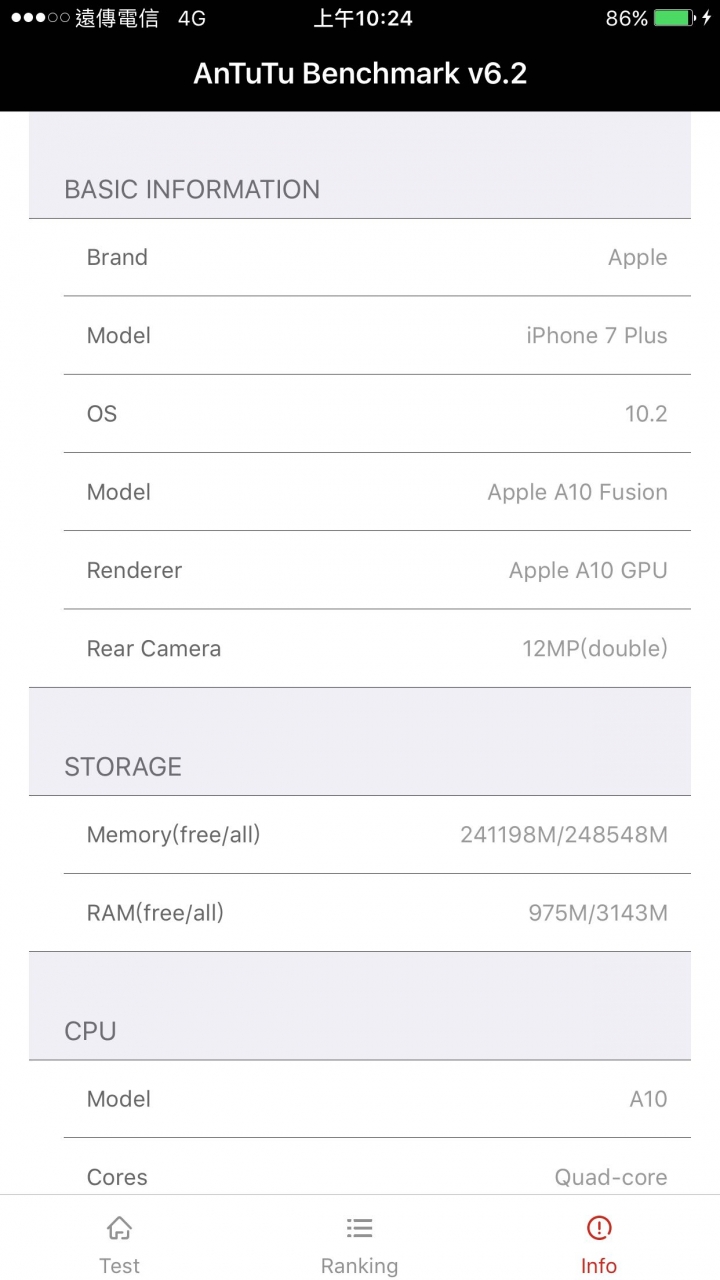Select the Memory(free/all) storage row
720x1280 pixels.
click(x=377, y=834)
